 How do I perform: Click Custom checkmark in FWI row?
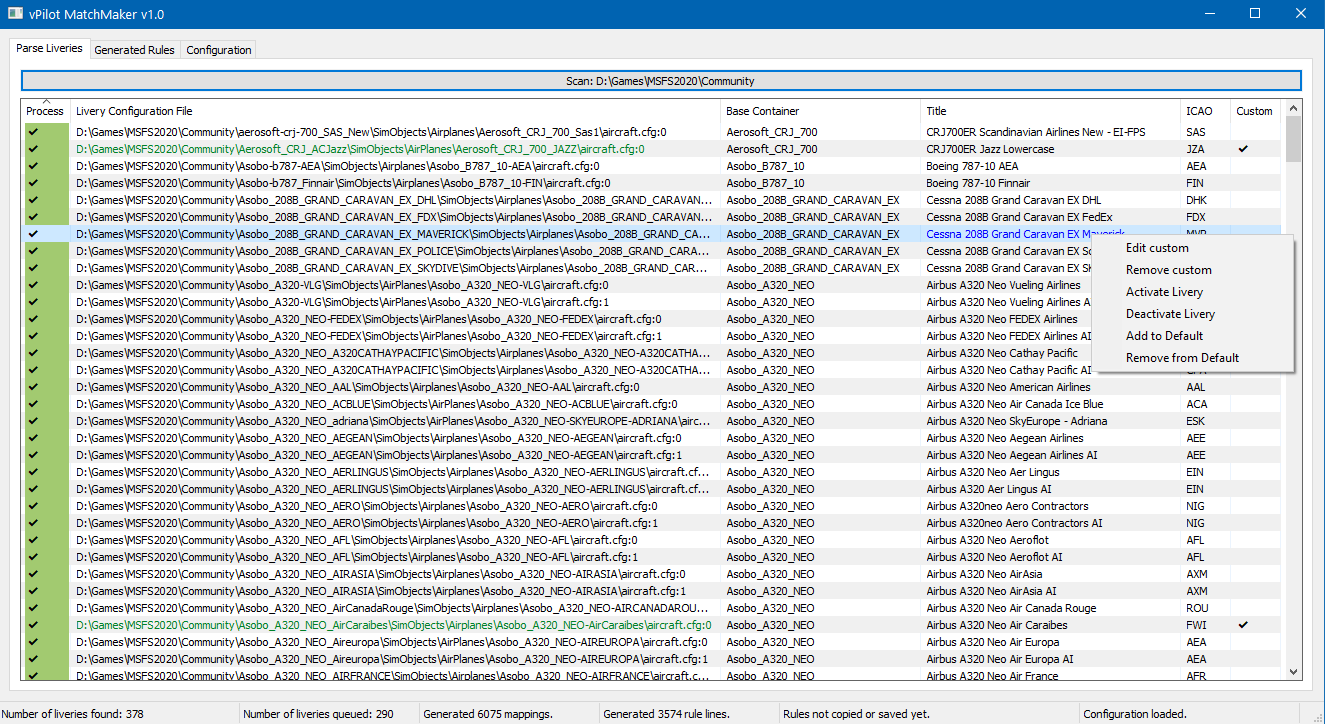(x=1243, y=625)
